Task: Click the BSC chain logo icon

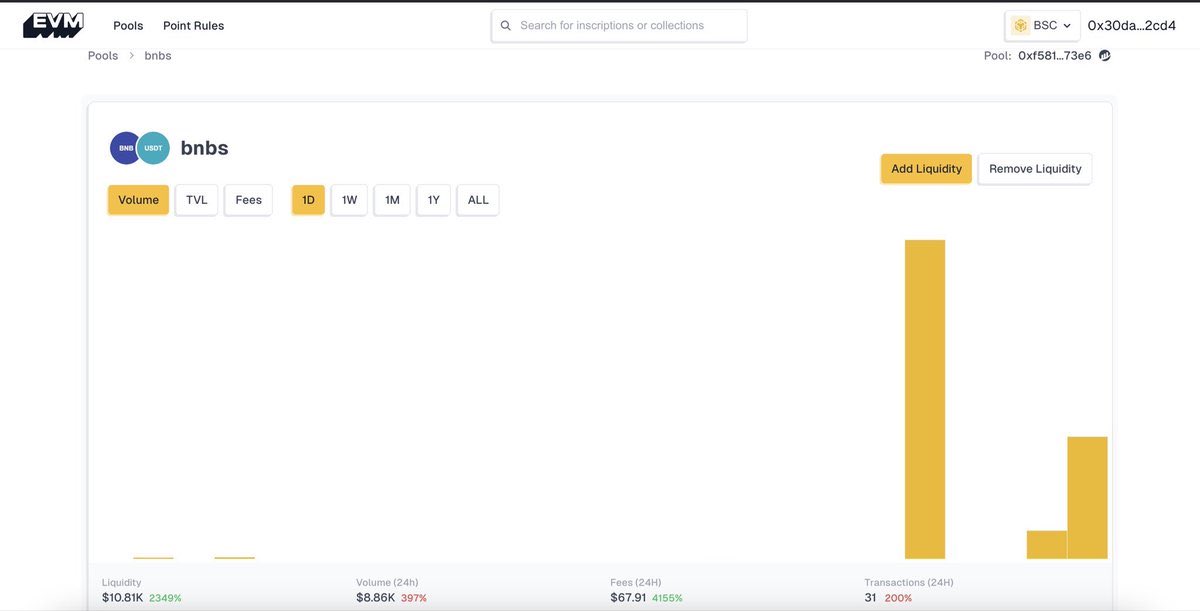Action: coord(1021,25)
